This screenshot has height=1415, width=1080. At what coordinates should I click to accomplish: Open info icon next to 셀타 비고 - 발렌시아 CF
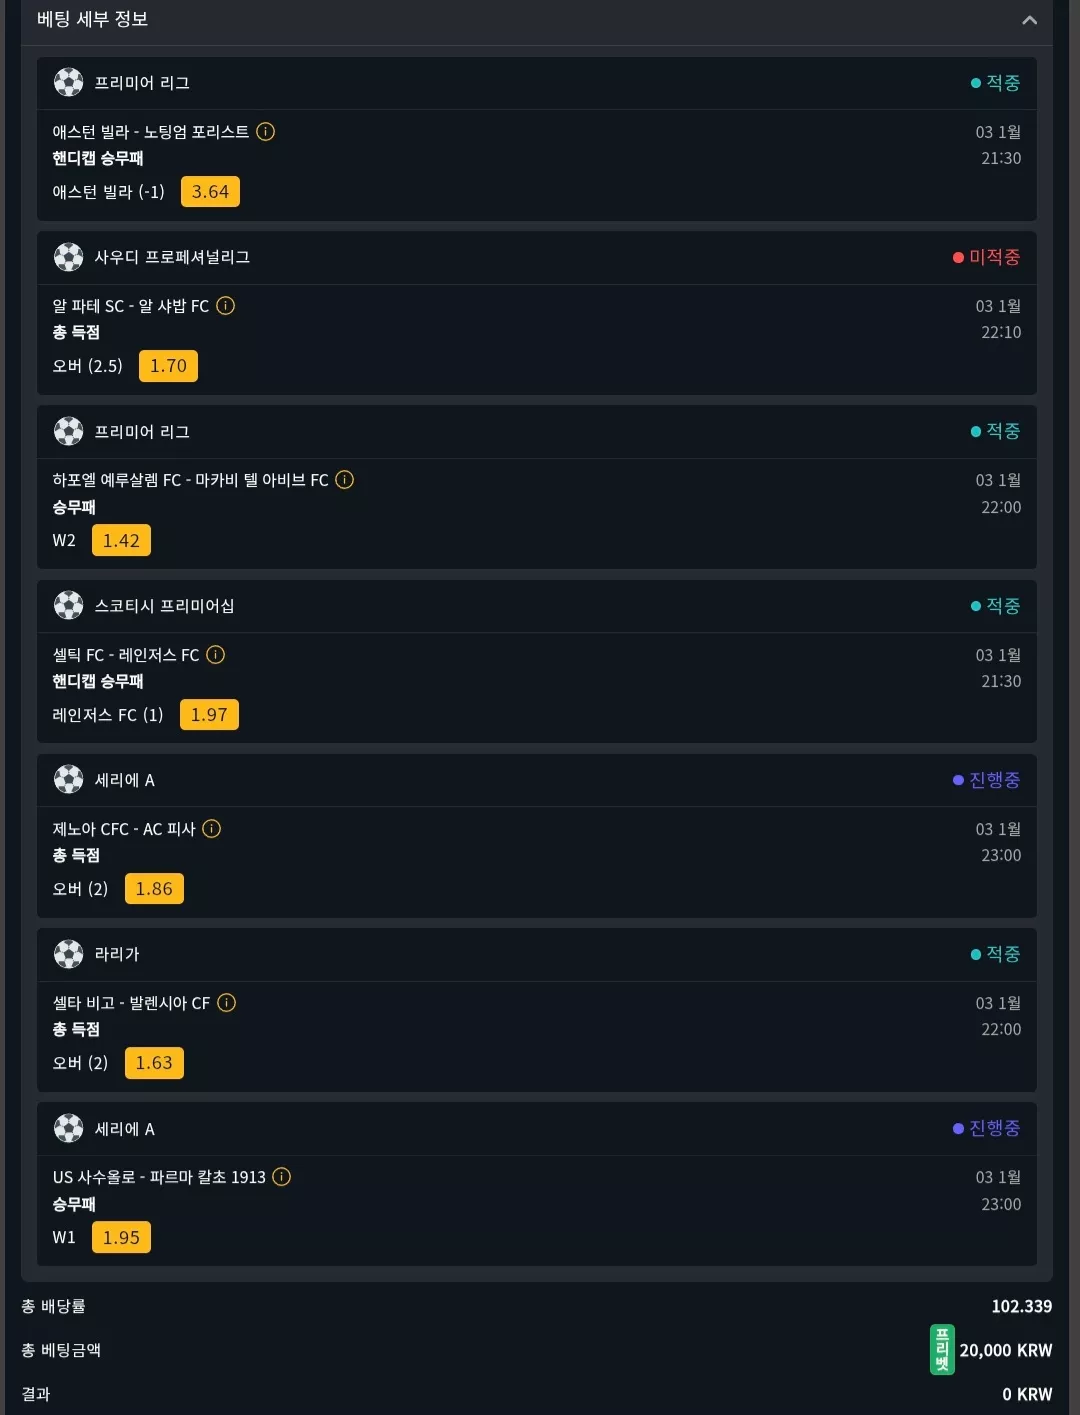(x=227, y=1002)
